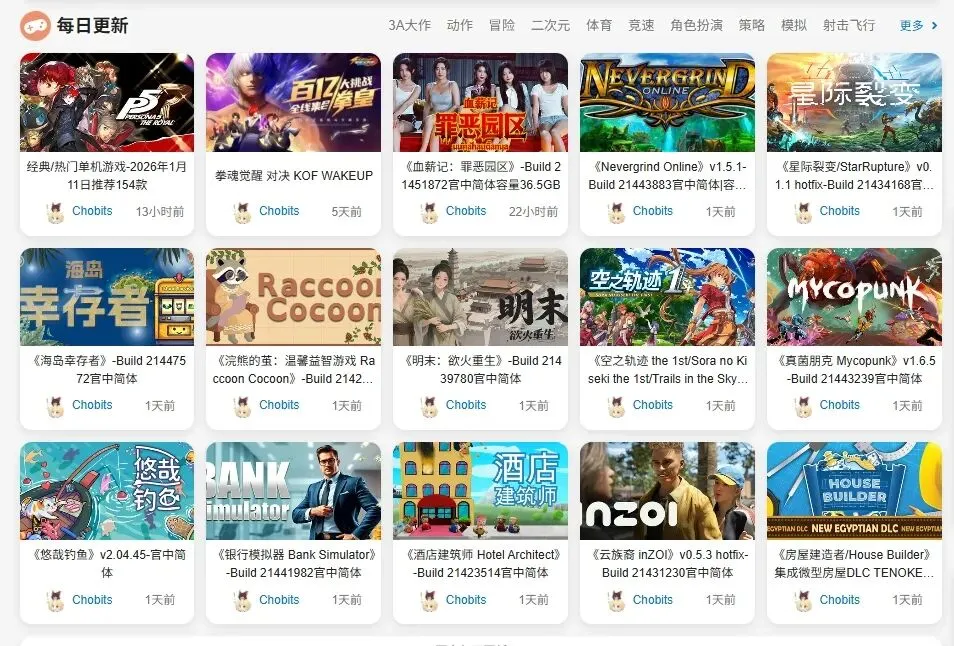Screen dimensions: 954x646
Task: Click the Chobits avatar under inZOI post
Action: pyautogui.click(x=616, y=601)
